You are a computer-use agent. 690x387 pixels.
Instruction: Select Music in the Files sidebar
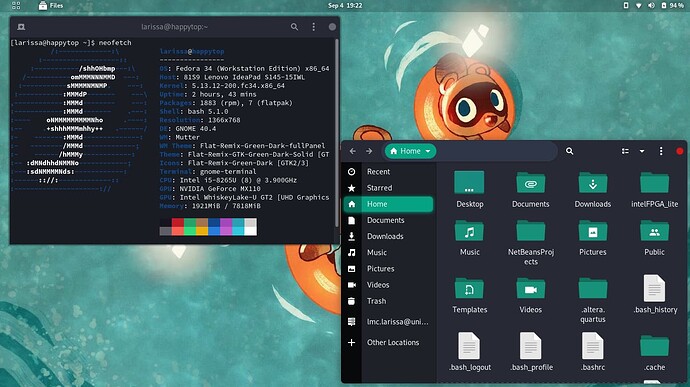(388, 253)
